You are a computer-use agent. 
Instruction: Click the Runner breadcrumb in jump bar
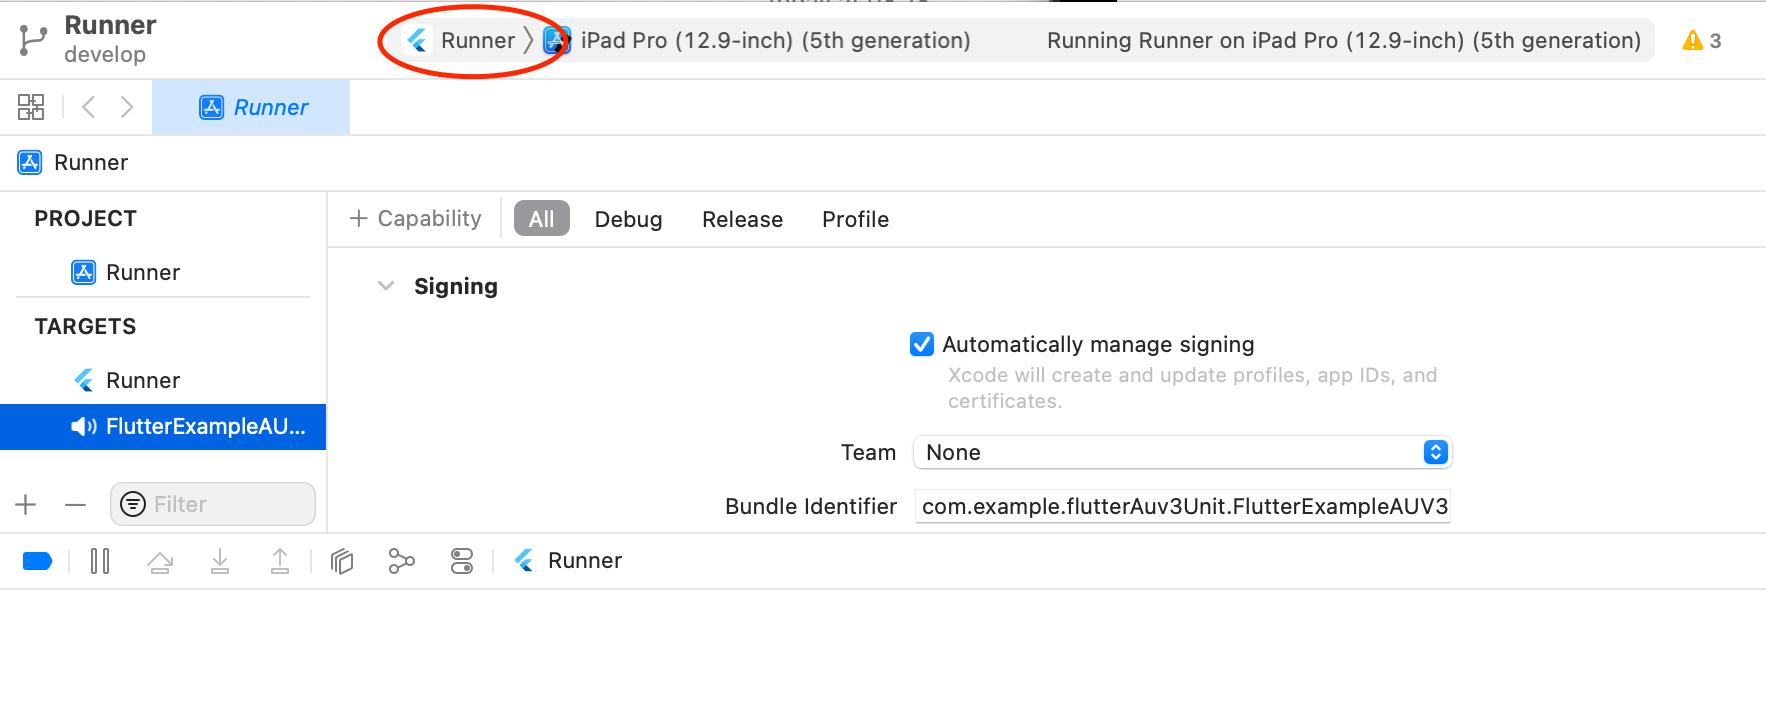pos(73,162)
